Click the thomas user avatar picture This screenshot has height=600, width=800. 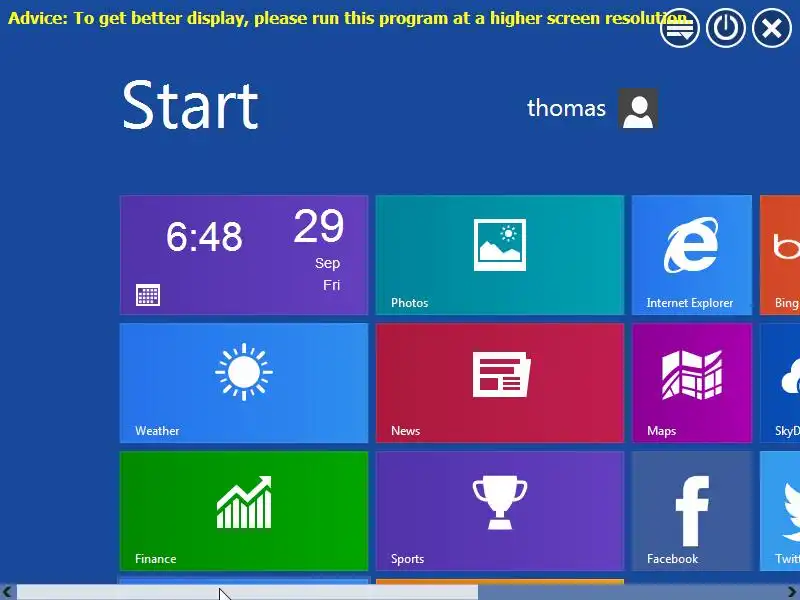tap(638, 108)
